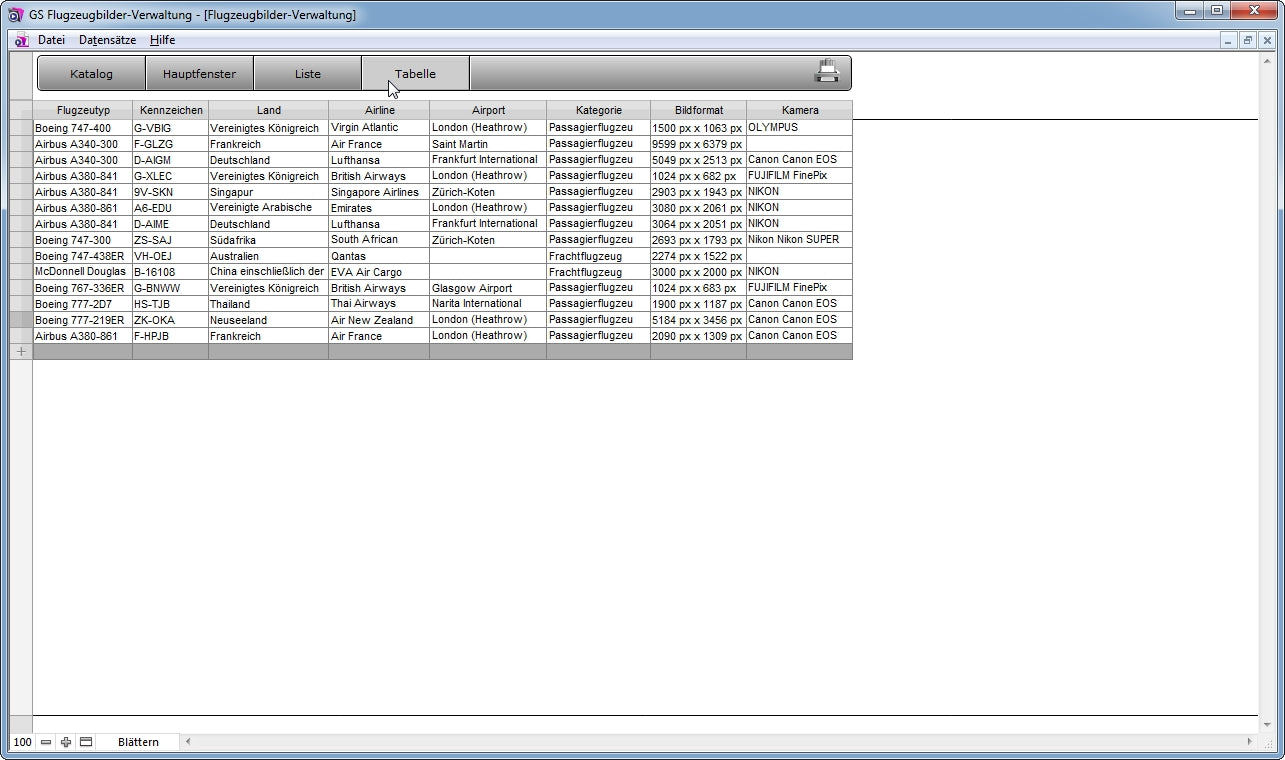The image size is (1285, 760).
Task: Select Kennzeichen cell G-VBIG
Action: pyautogui.click(x=171, y=128)
